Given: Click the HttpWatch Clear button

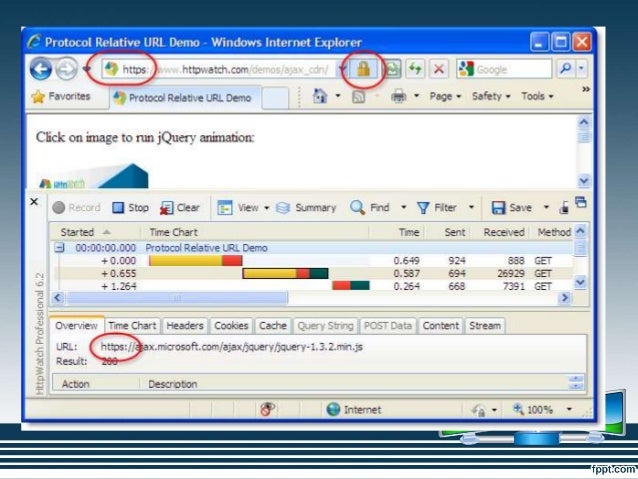Looking at the screenshot, I should 180,208.
